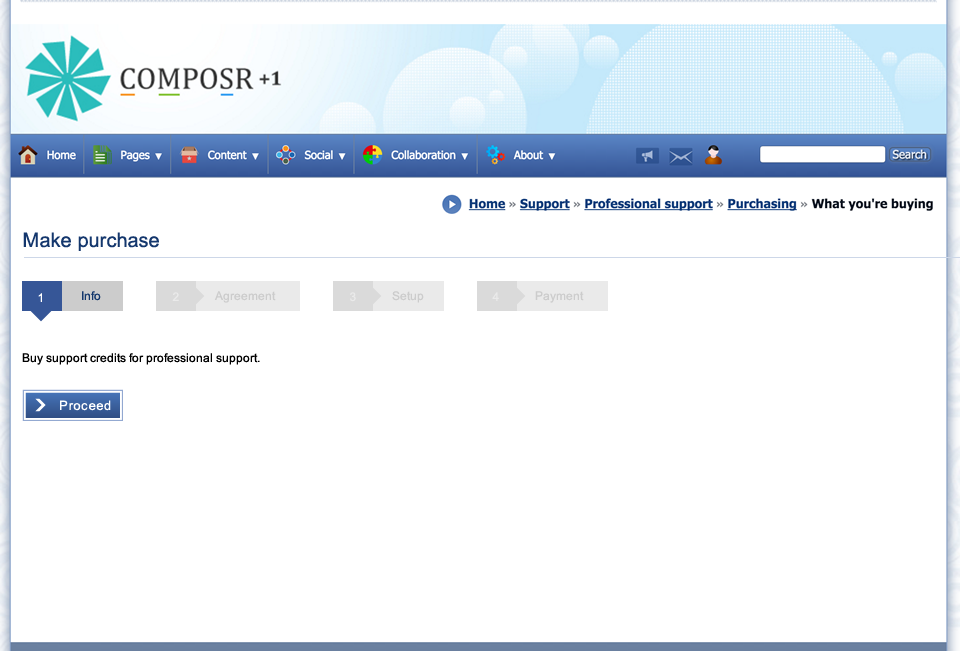Go to Home in navigation bar

point(61,155)
